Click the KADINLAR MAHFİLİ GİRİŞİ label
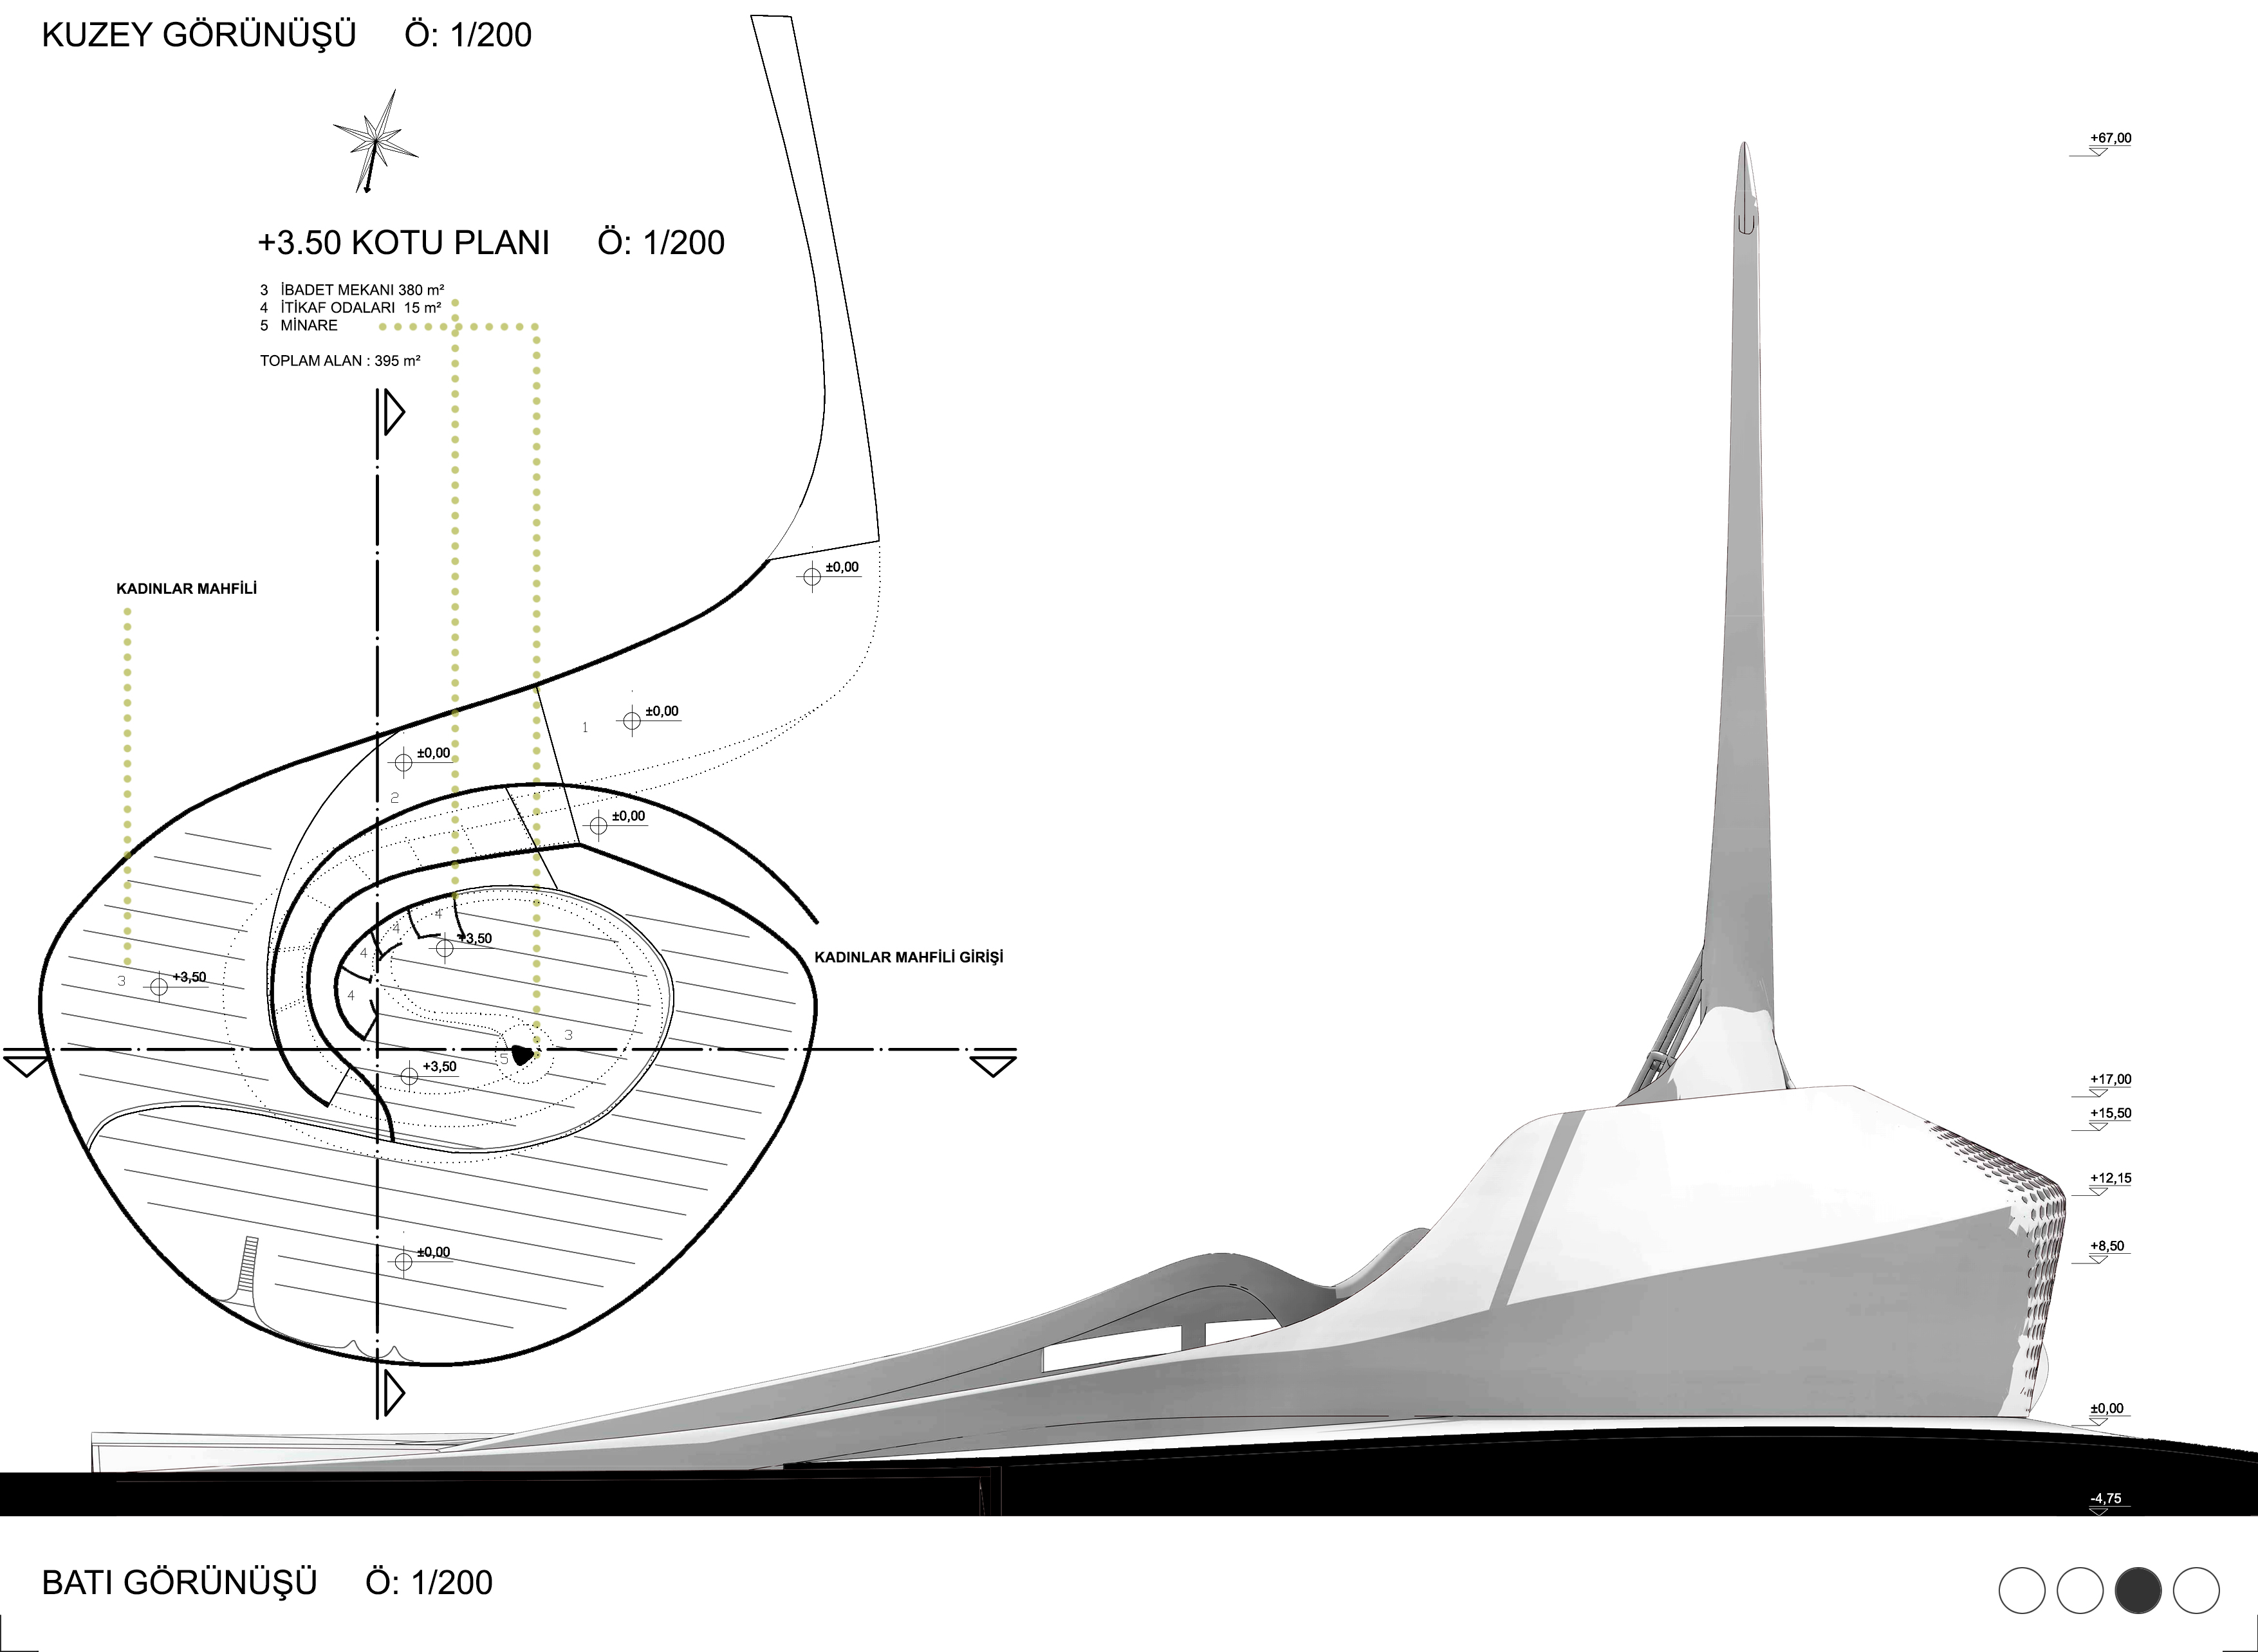The height and width of the screenshot is (1652, 2258). (908, 957)
